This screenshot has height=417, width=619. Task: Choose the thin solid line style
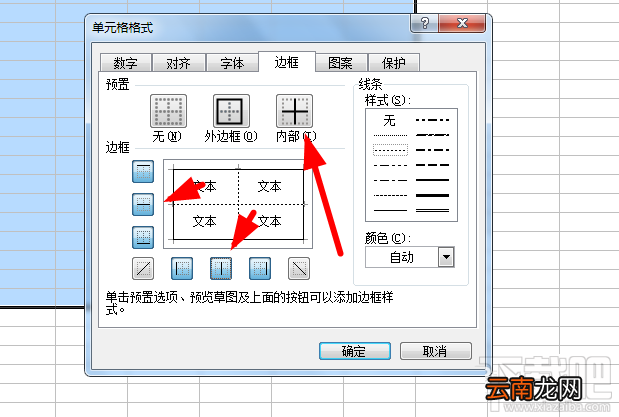point(390,210)
